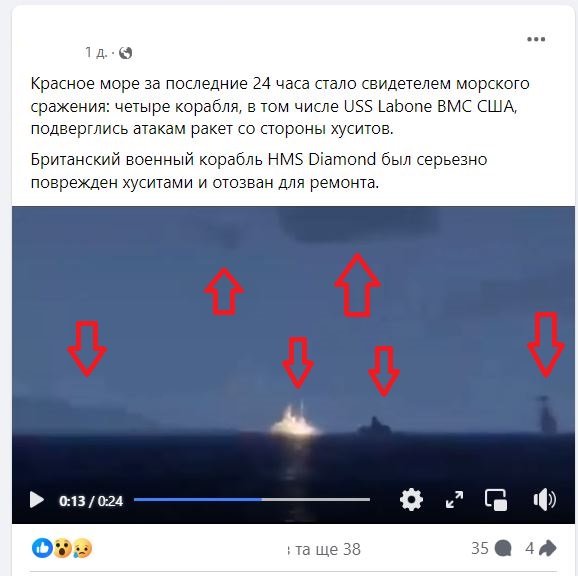The height and width of the screenshot is (576, 578).
Task: Click the 0:13 / 0:24 time display
Action: [91, 501]
